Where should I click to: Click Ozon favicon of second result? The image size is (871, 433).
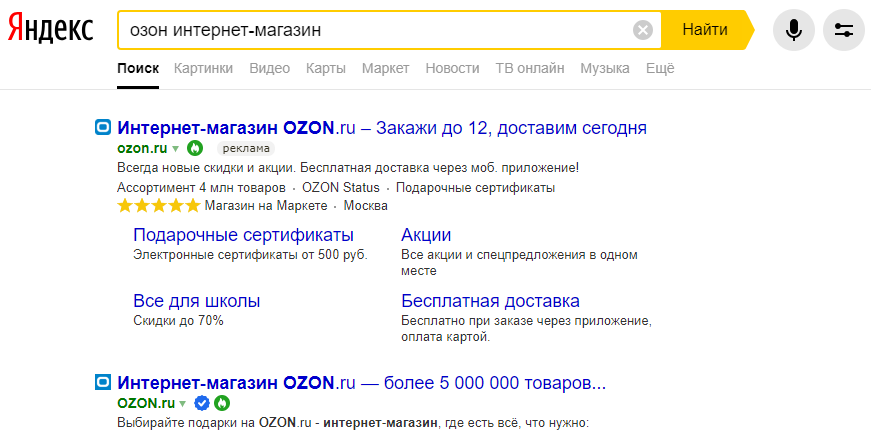[x=102, y=383]
